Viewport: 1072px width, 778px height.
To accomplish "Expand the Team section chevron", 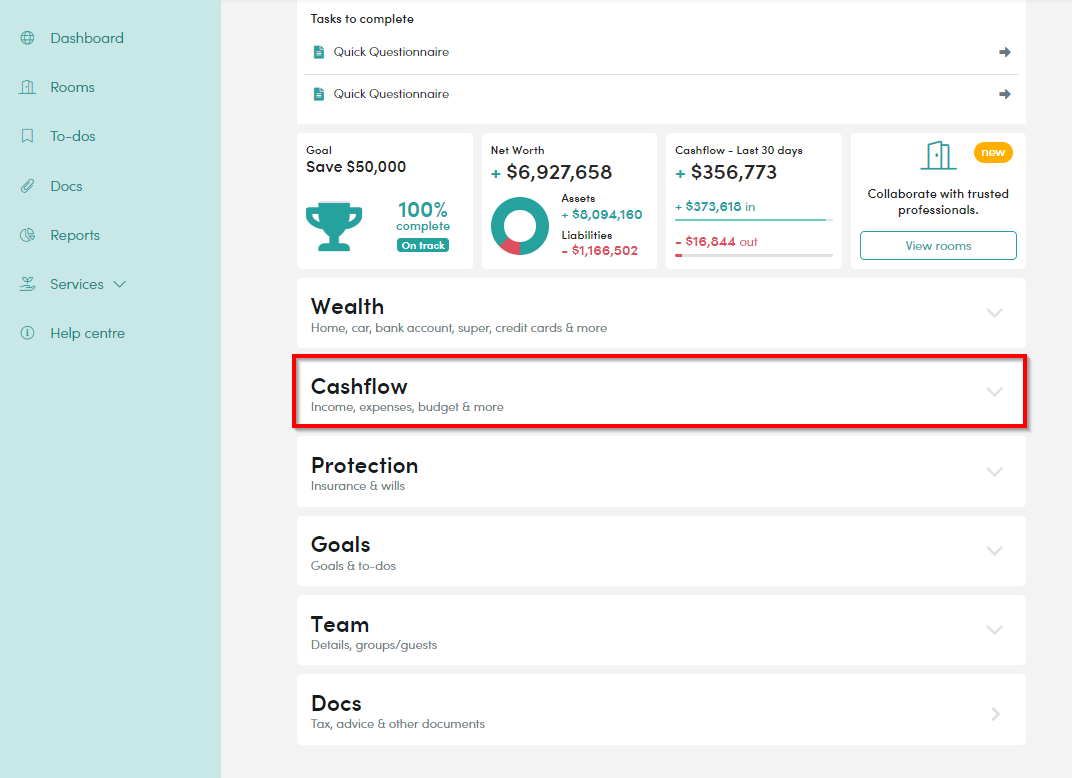I will (x=995, y=630).
